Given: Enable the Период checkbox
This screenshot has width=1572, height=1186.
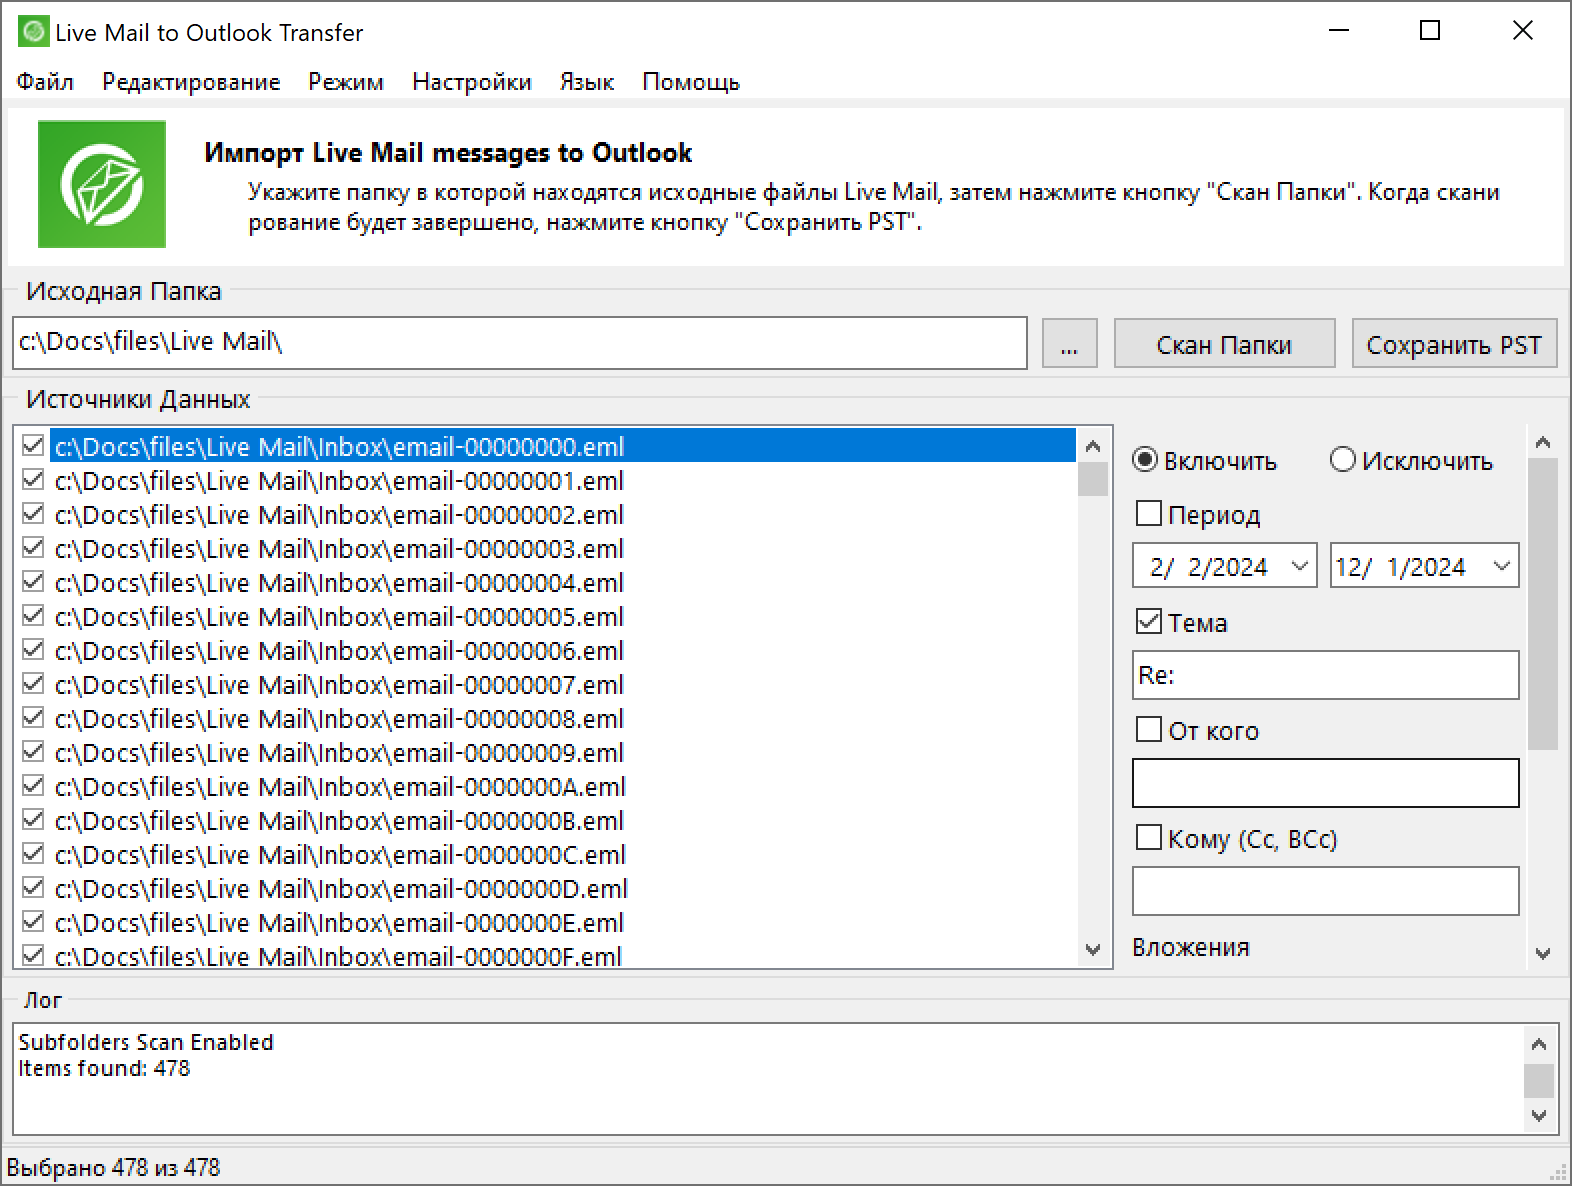Looking at the screenshot, I should click(x=1149, y=514).
